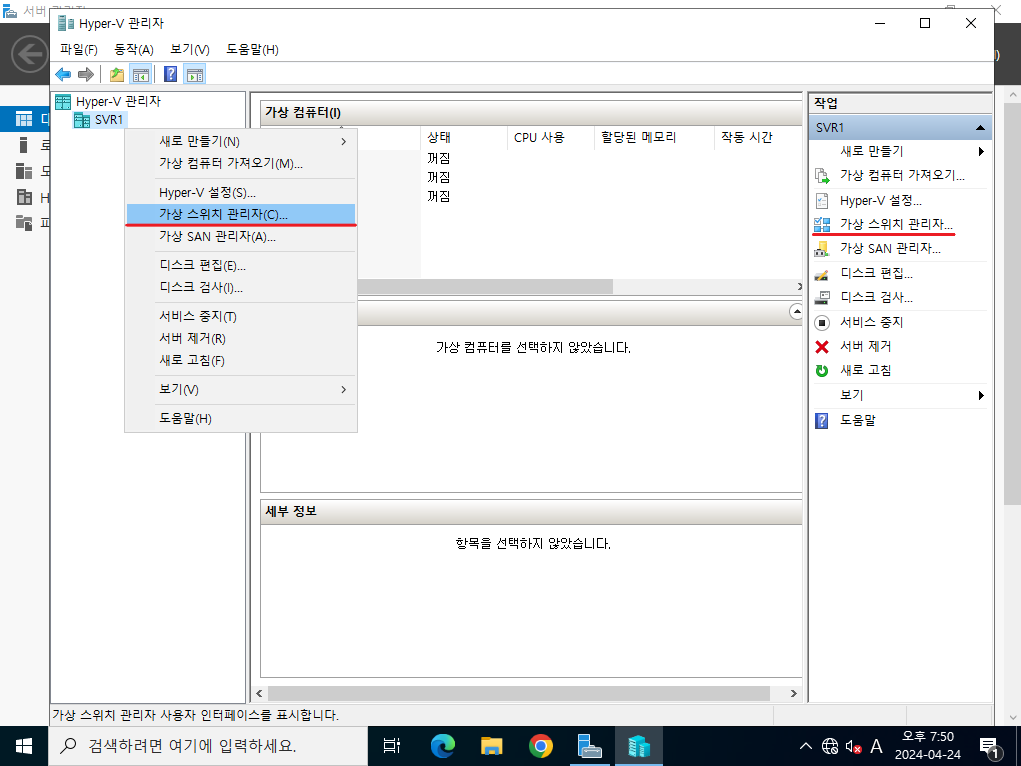Screen dimensions: 1021x766
Task: Open File Explorer from the taskbar
Action: coord(492,746)
